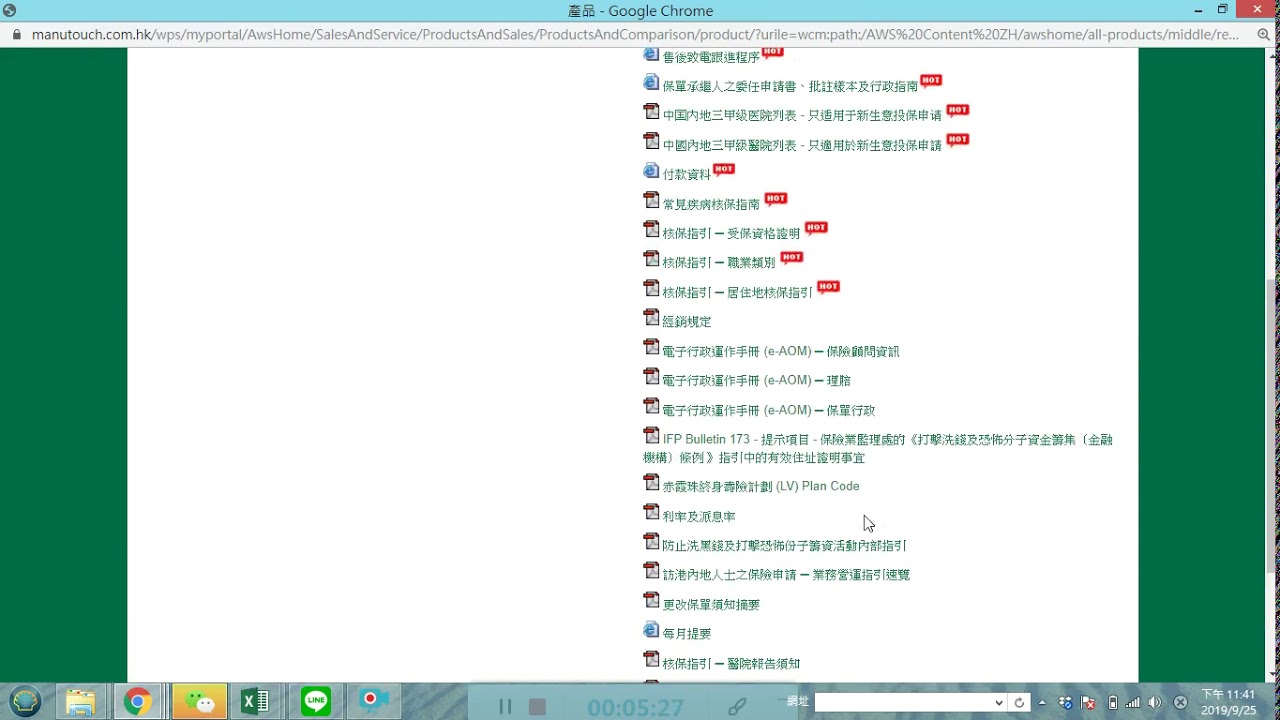Screen dimensions: 1280x720
Task: Open e-AOM 保單行政 manual link
Action: [768, 410]
